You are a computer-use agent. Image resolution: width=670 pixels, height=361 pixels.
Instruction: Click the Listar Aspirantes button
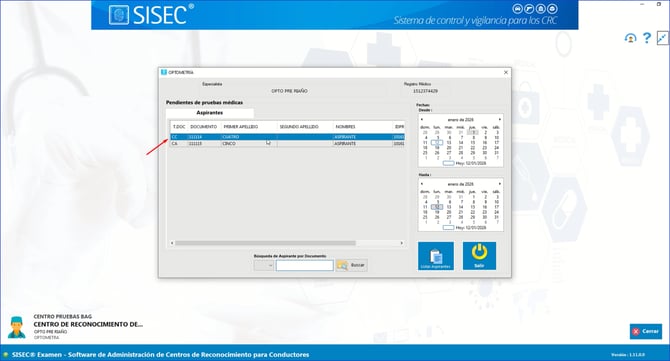[435, 256]
